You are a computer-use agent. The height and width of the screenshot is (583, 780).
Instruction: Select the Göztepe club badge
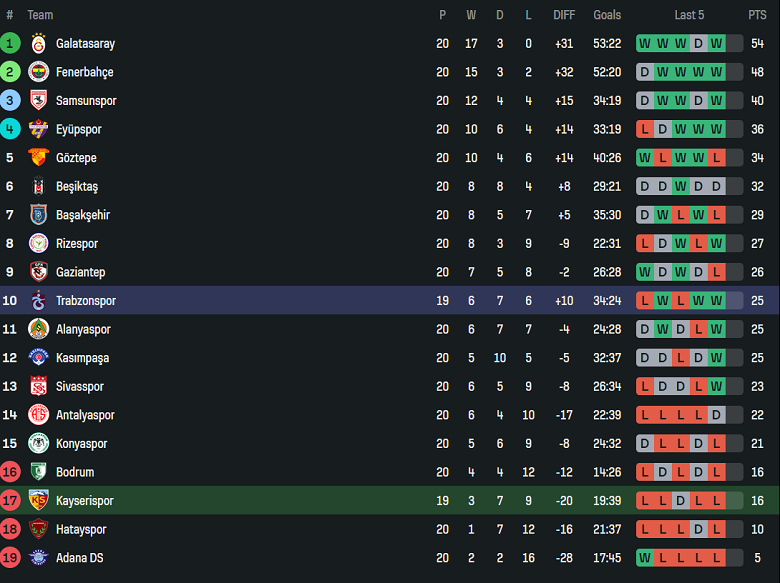click(39, 158)
